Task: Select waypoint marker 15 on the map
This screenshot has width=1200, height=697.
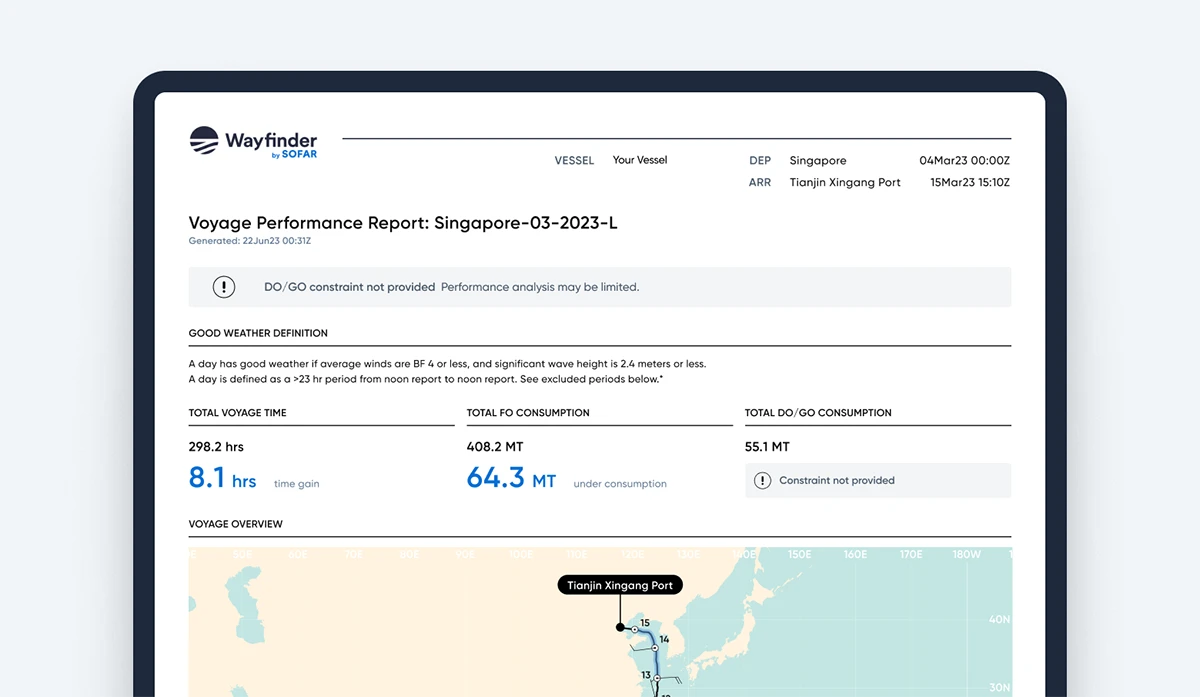Action: coord(635,629)
